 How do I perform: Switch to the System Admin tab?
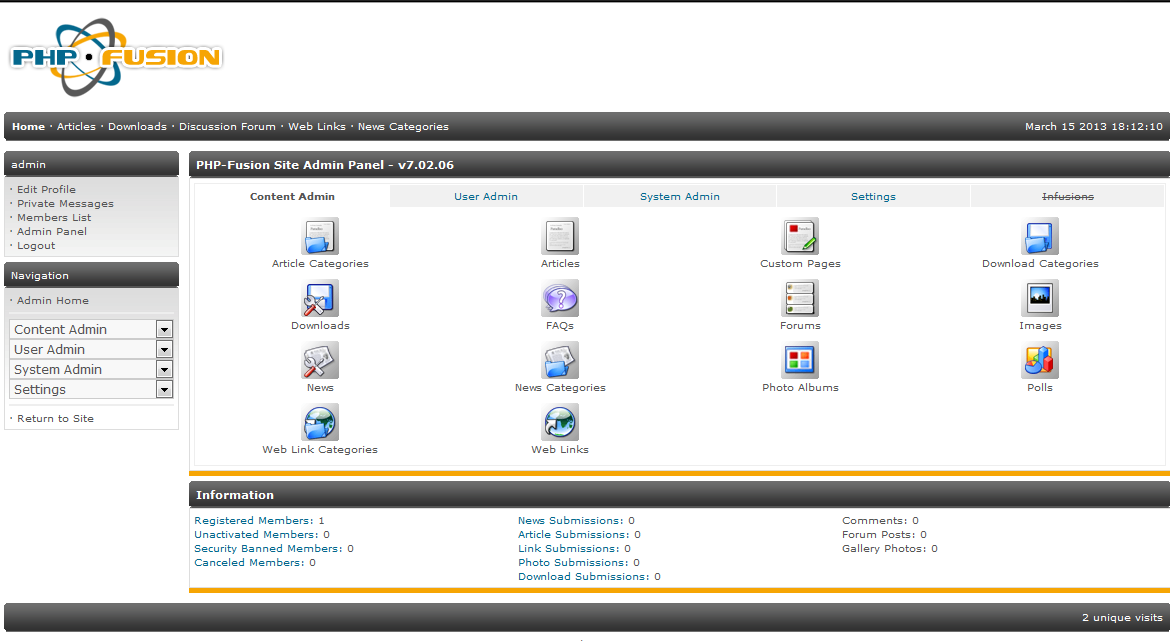pyautogui.click(x=680, y=196)
